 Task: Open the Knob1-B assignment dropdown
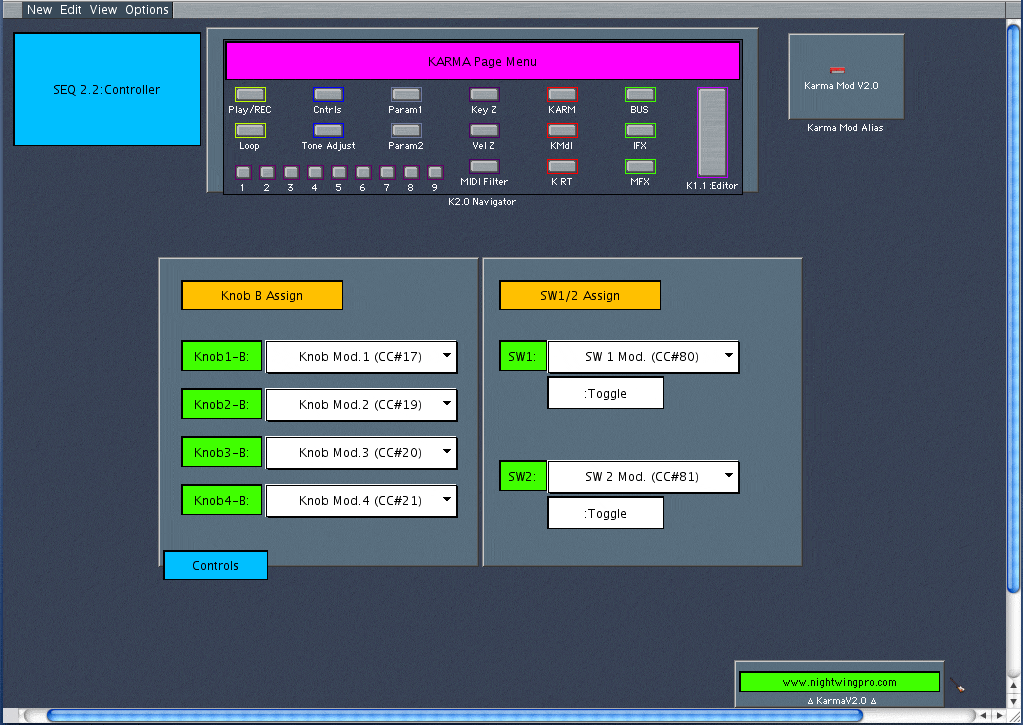click(361, 357)
